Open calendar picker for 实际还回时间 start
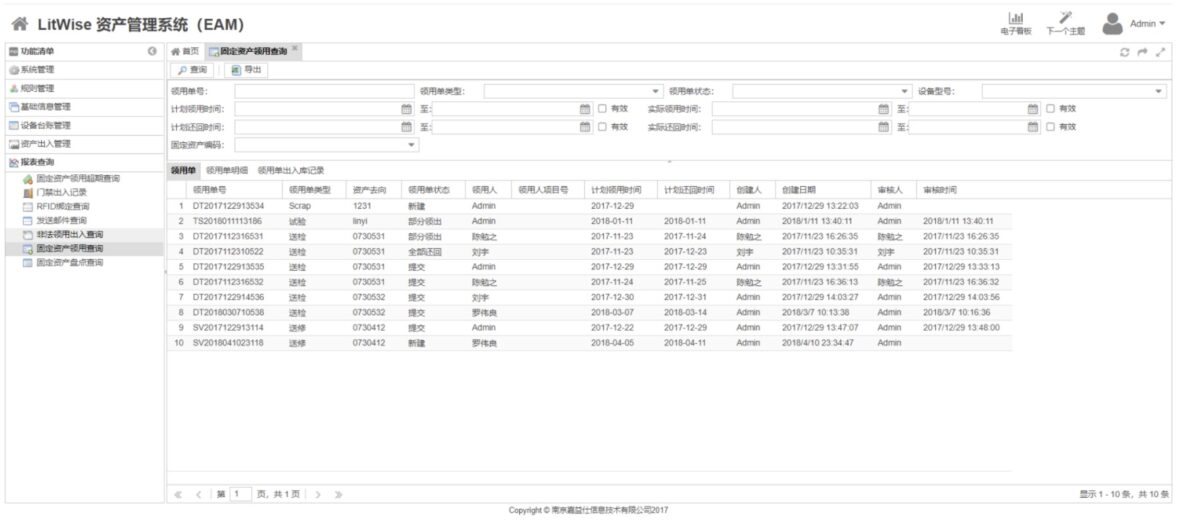1200x528 pixels. pos(883,127)
